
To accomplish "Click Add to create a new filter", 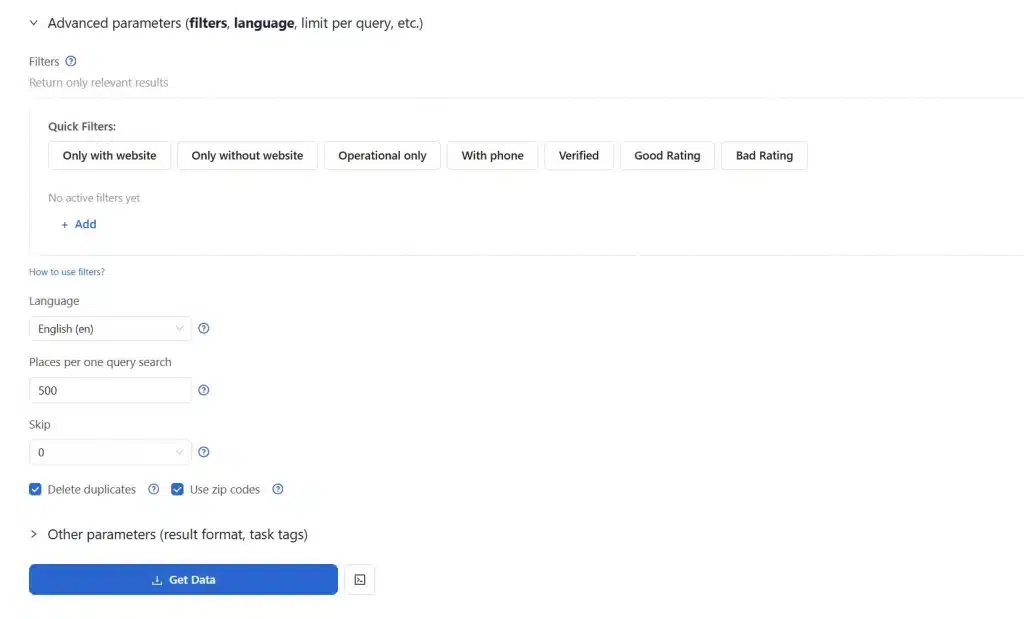I will coord(78,224).
